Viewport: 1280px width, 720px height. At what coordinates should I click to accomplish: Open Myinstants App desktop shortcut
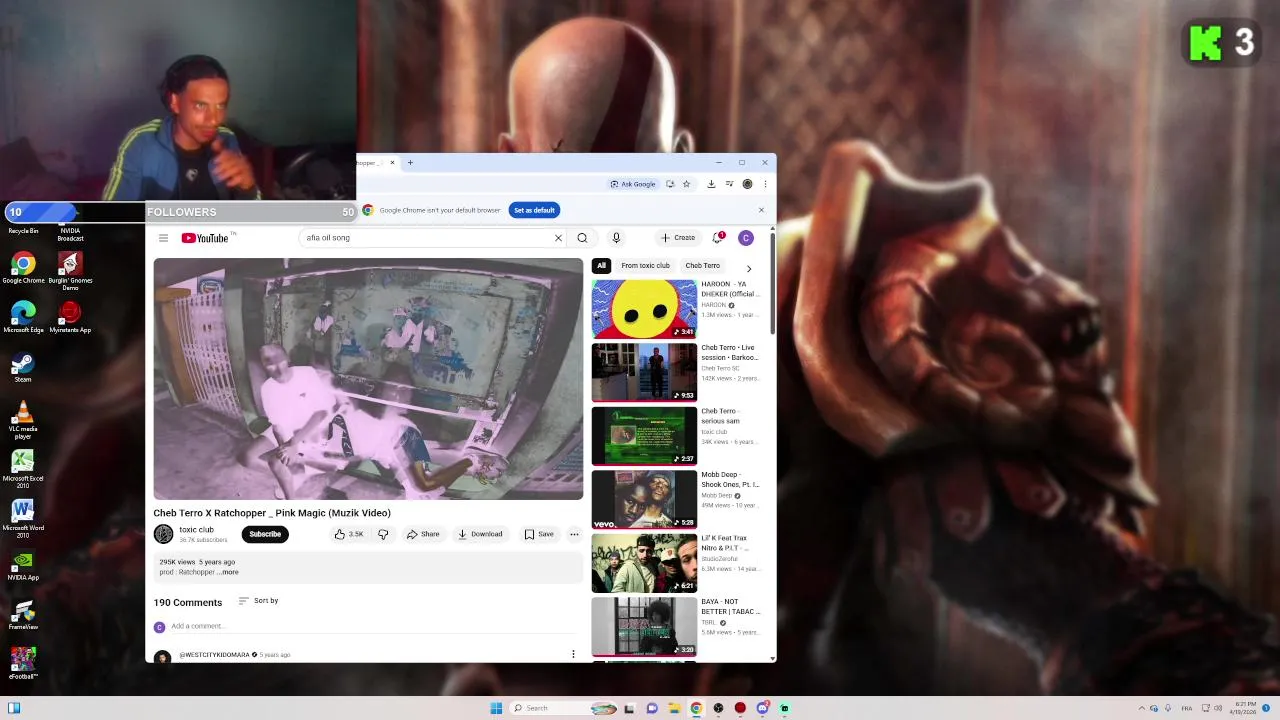click(70, 317)
